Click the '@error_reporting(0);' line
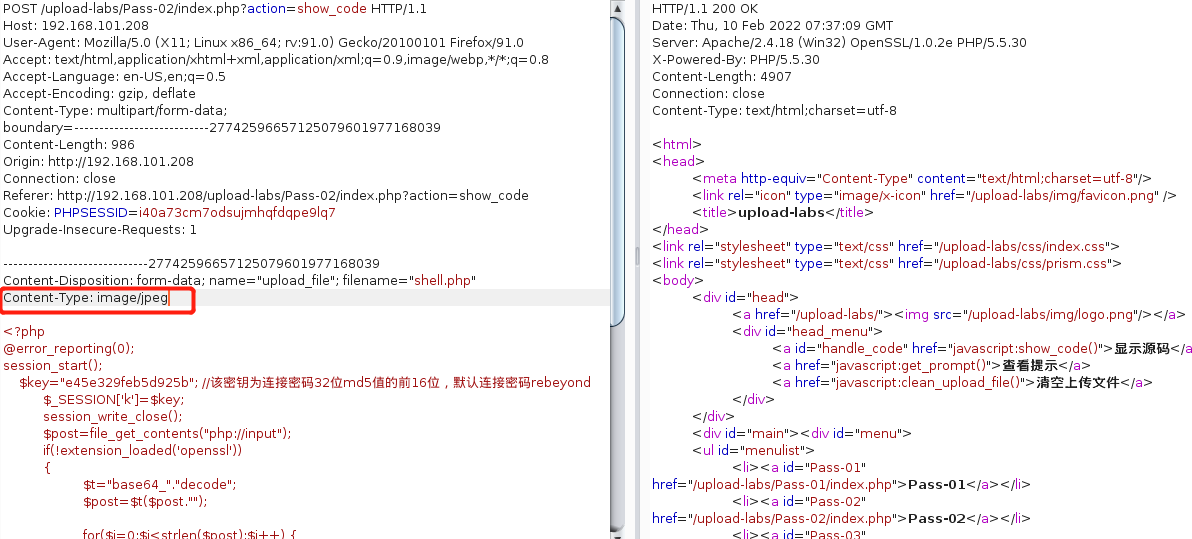The height and width of the screenshot is (539, 1192). (68, 348)
